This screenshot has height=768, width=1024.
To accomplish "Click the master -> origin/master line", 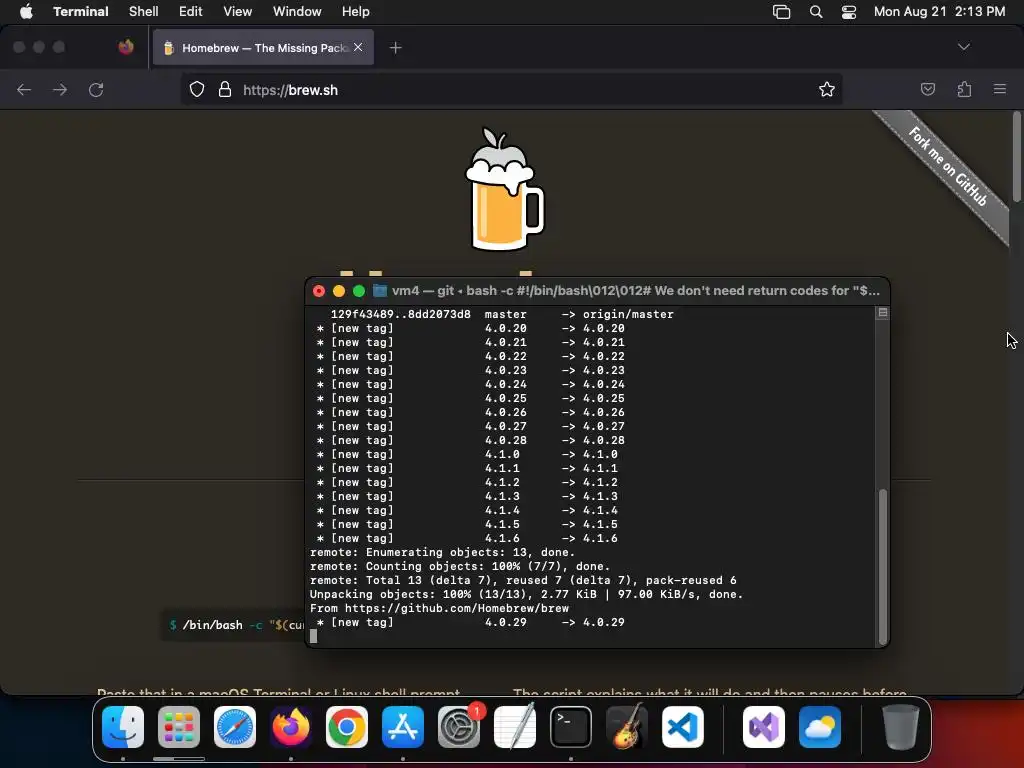I will pos(502,314).
